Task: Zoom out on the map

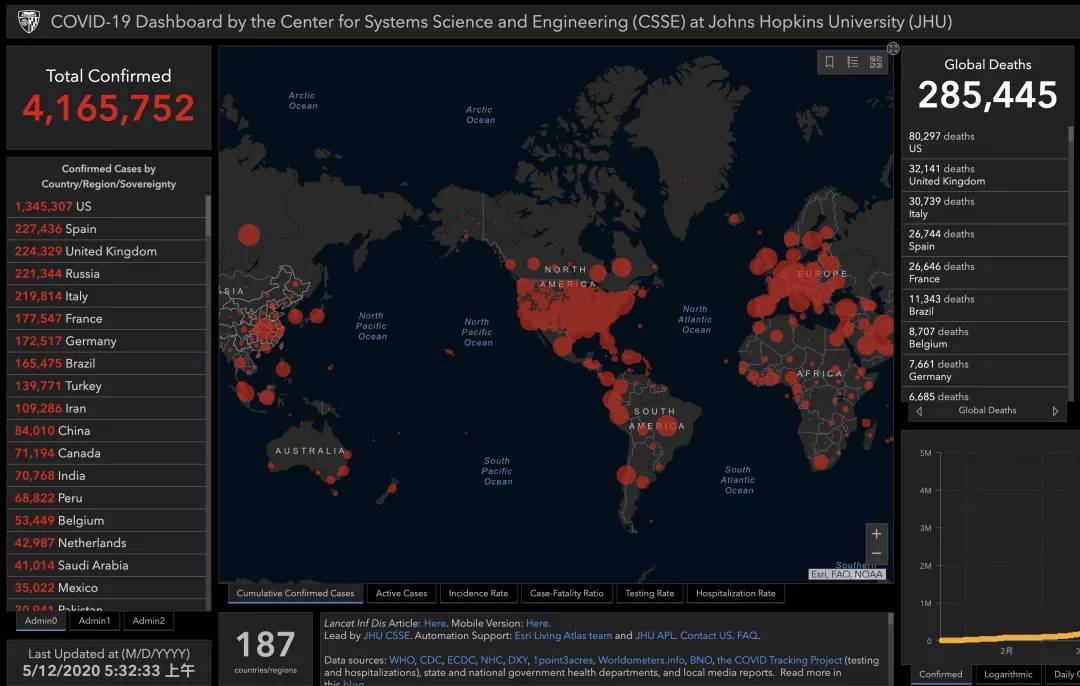Action: [x=877, y=554]
